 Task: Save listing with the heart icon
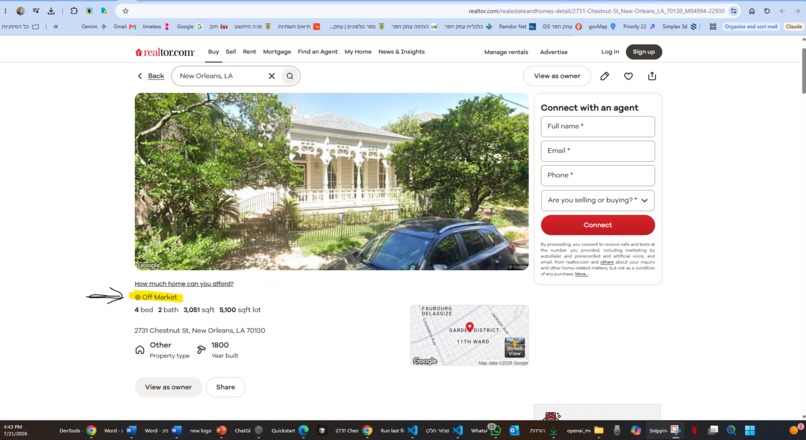click(x=628, y=76)
